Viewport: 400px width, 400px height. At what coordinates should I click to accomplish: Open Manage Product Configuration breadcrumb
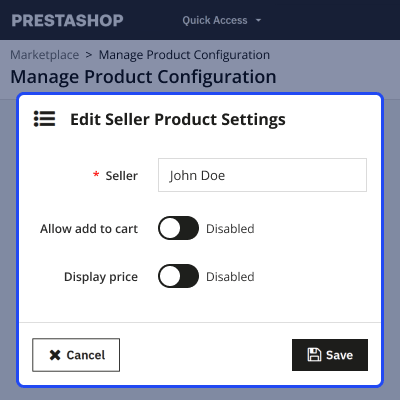[x=184, y=55]
